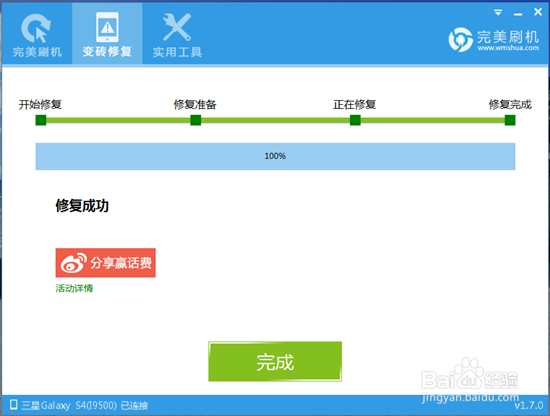Close the 完美刷机 window
This screenshot has height=416, width=550.
tap(538, 12)
